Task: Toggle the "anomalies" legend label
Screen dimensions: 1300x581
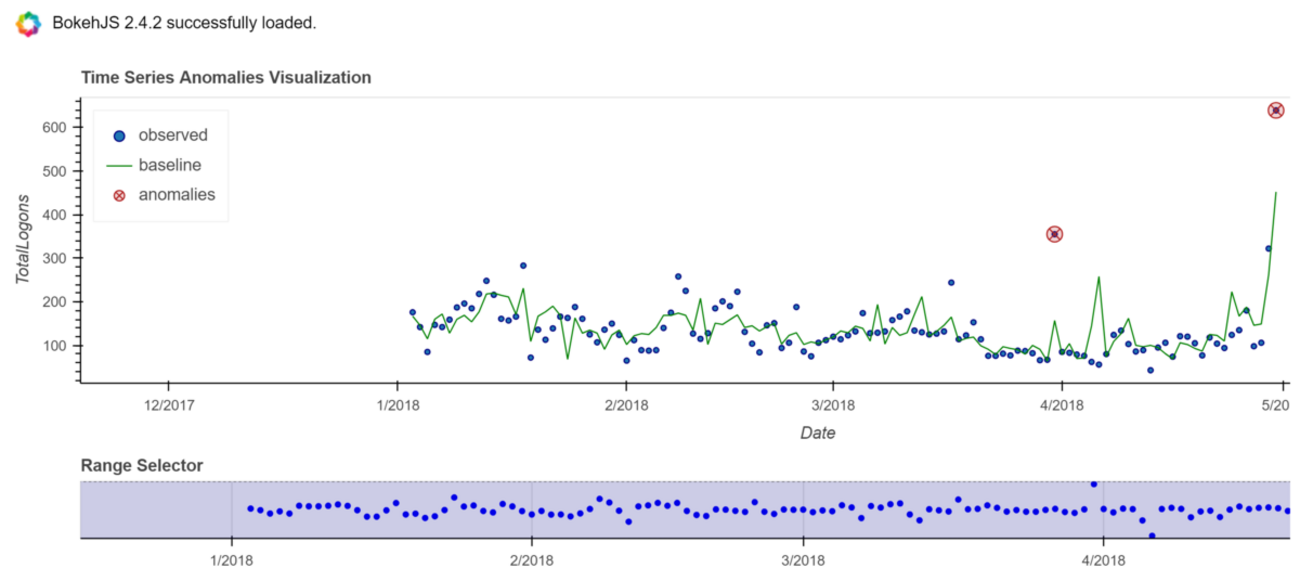Action: (x=176, y=195)
